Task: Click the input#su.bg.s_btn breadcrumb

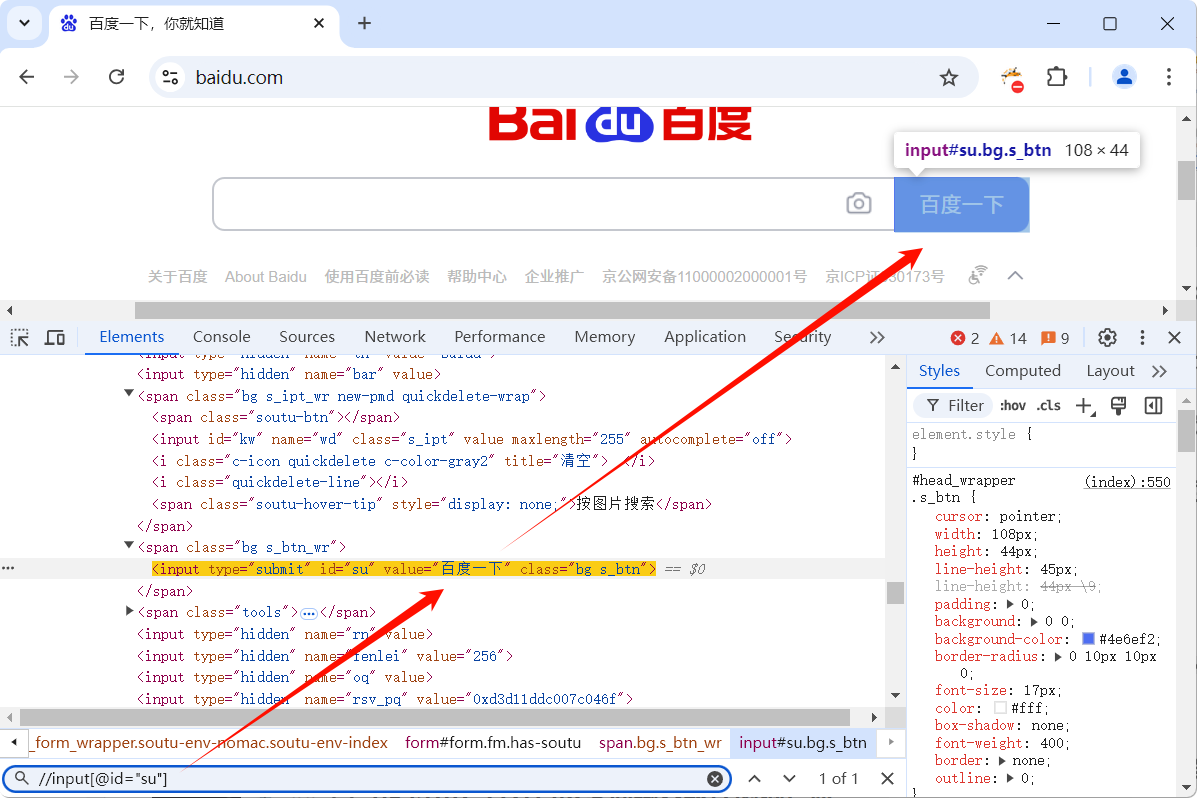Action: coord(802,742)
